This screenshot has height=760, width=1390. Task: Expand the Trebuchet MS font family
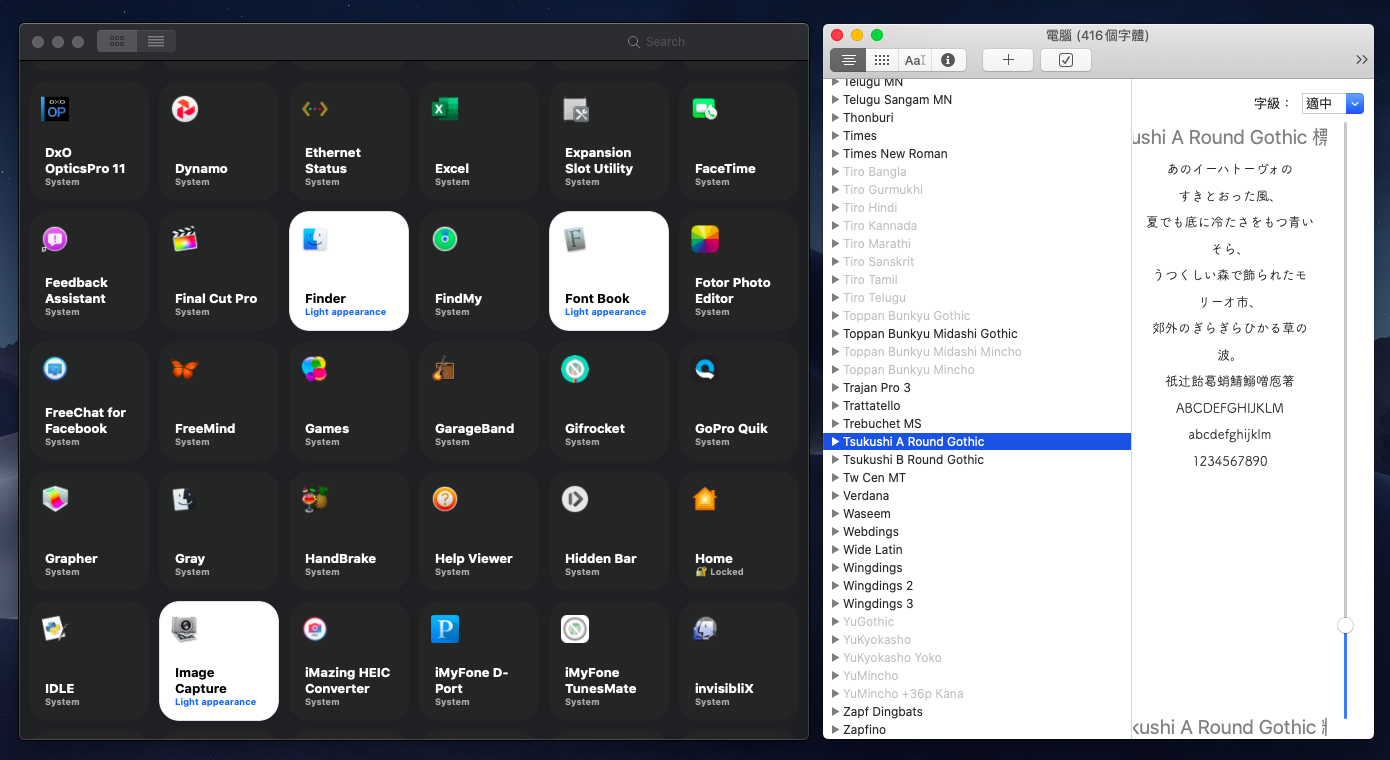tap(835, 424)
